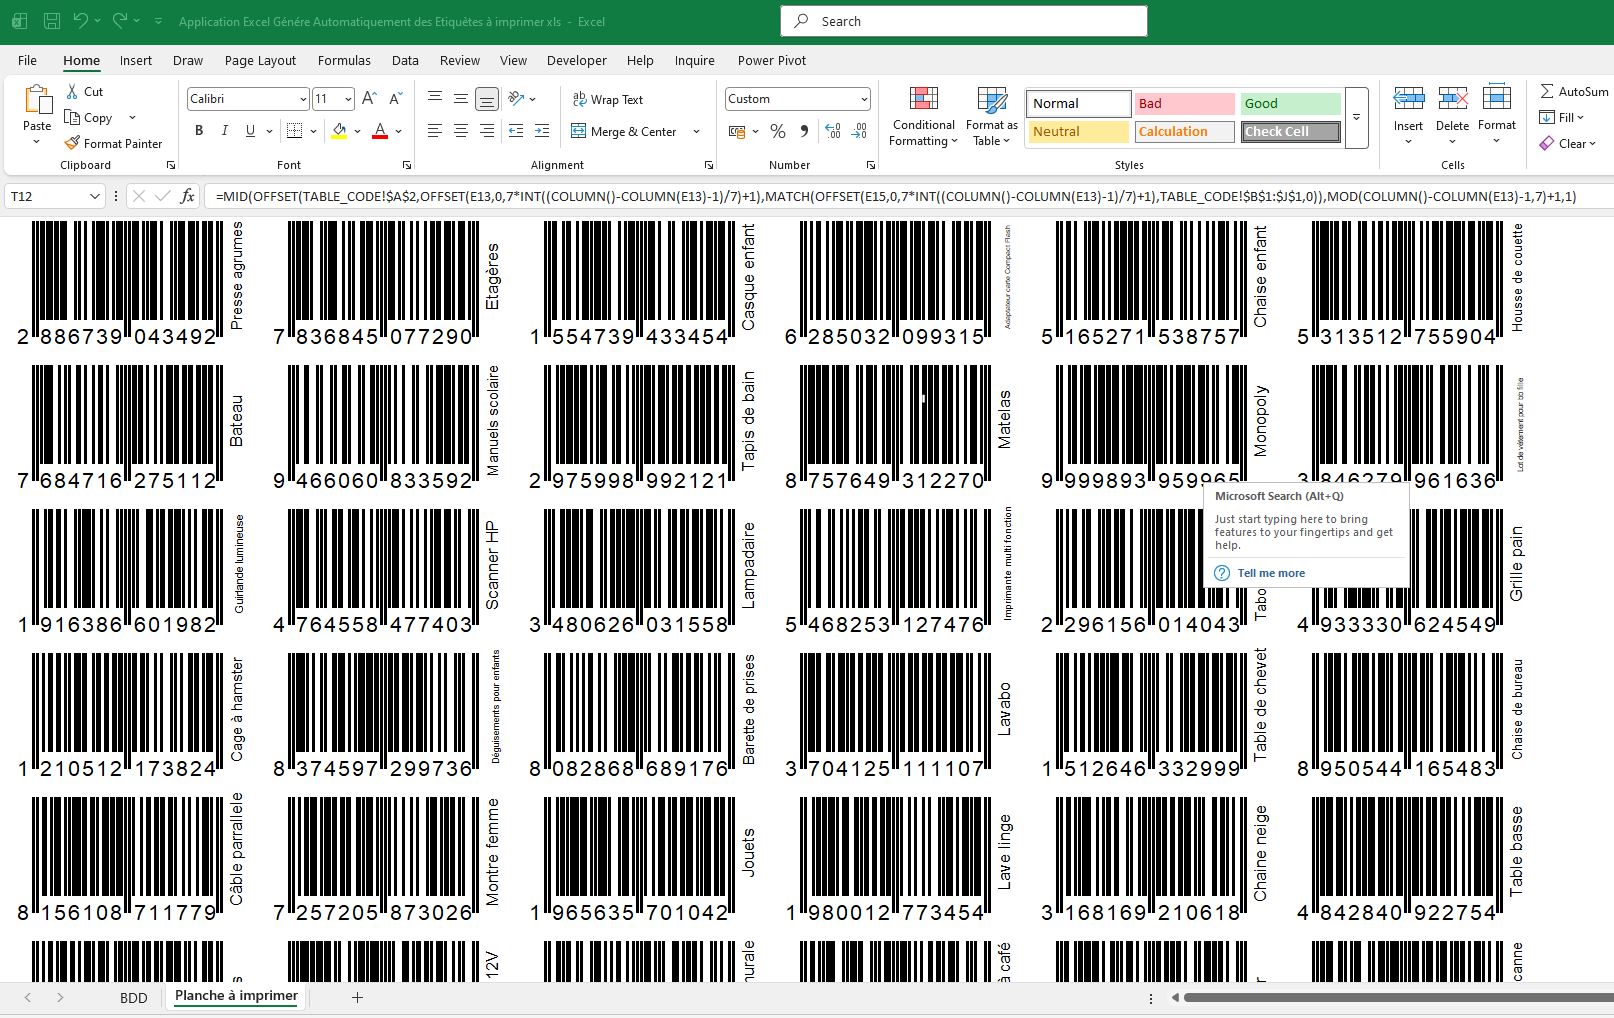Apply Fill Color yellow bucket swatch

[340, 131]
